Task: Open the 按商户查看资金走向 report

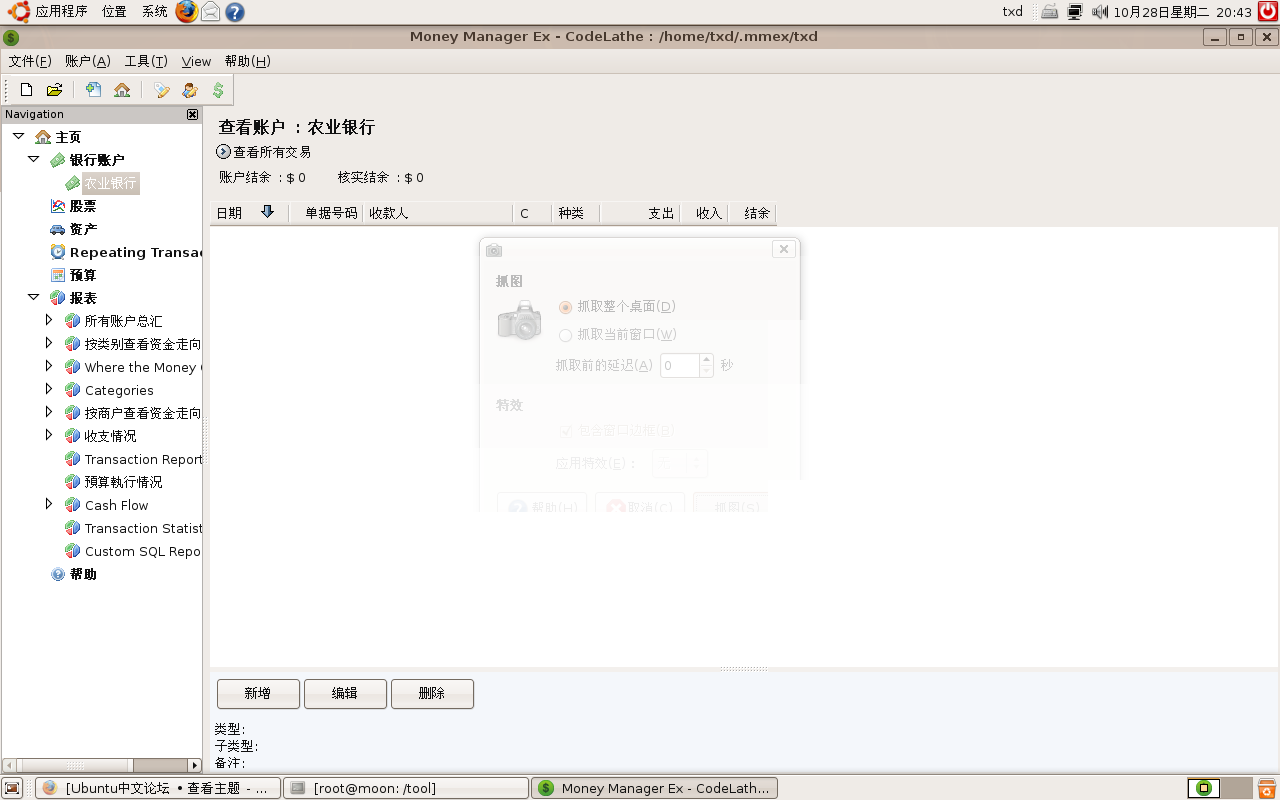Action: pos(143,413)
